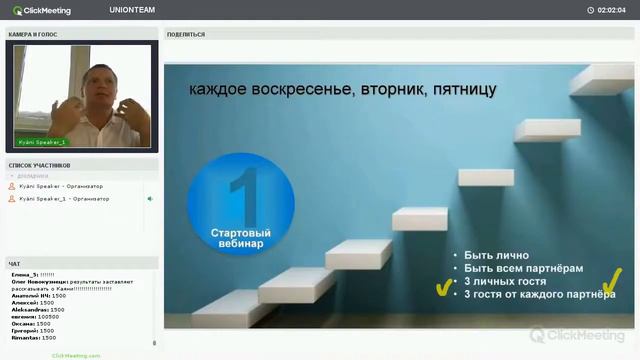
Task: Open the Камера и голос panel header
Action: click(x=82, y=34)
